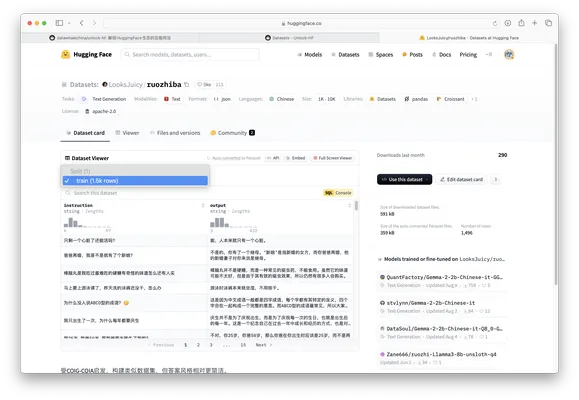Open Pricing in the top navigation

tap(468, 55)
